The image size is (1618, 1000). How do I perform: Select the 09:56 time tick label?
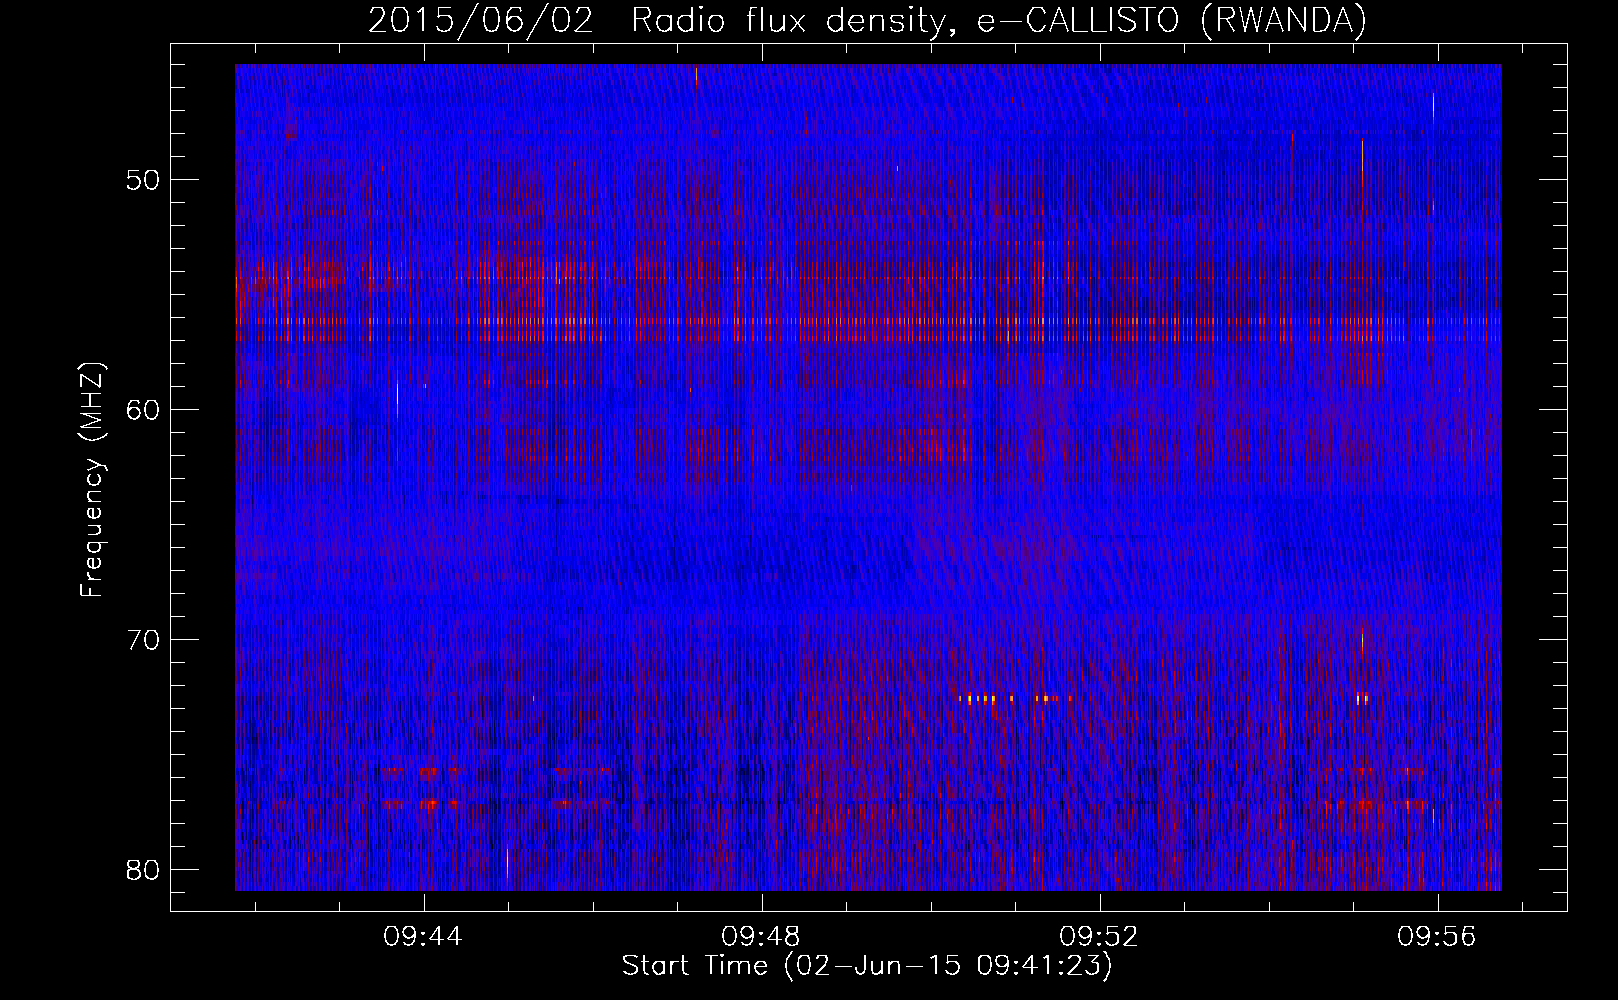click(x=1438, y=936)
